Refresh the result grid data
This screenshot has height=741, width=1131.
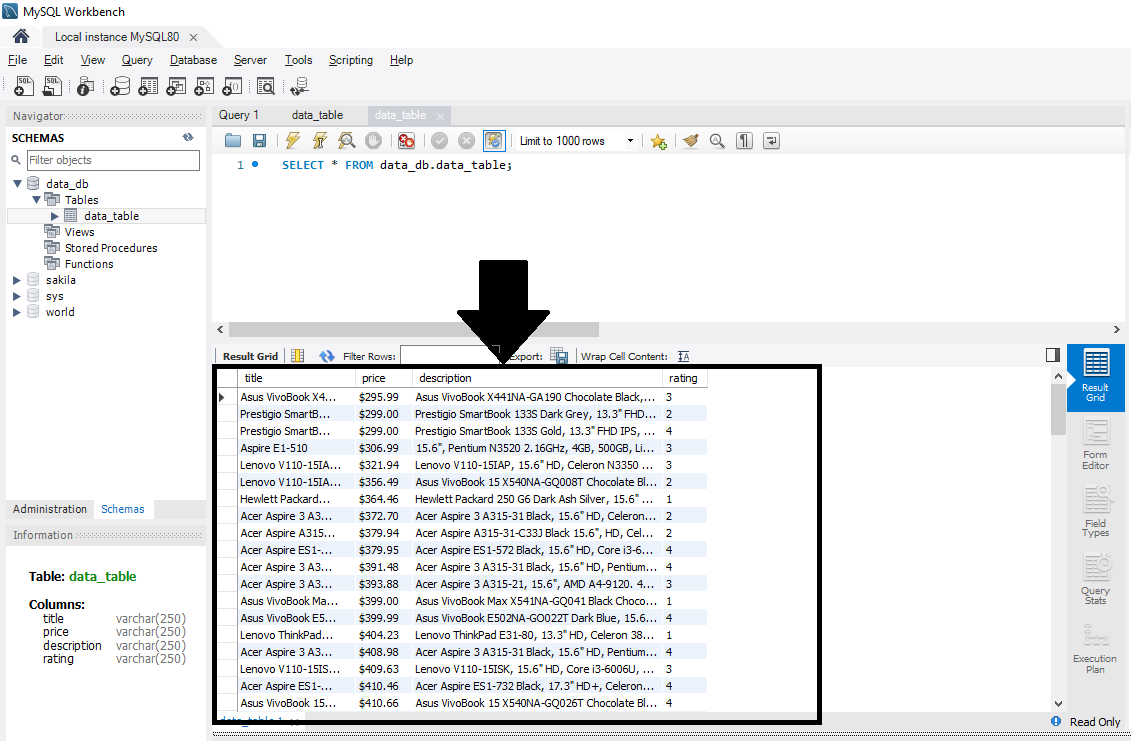tap(326, 356)
